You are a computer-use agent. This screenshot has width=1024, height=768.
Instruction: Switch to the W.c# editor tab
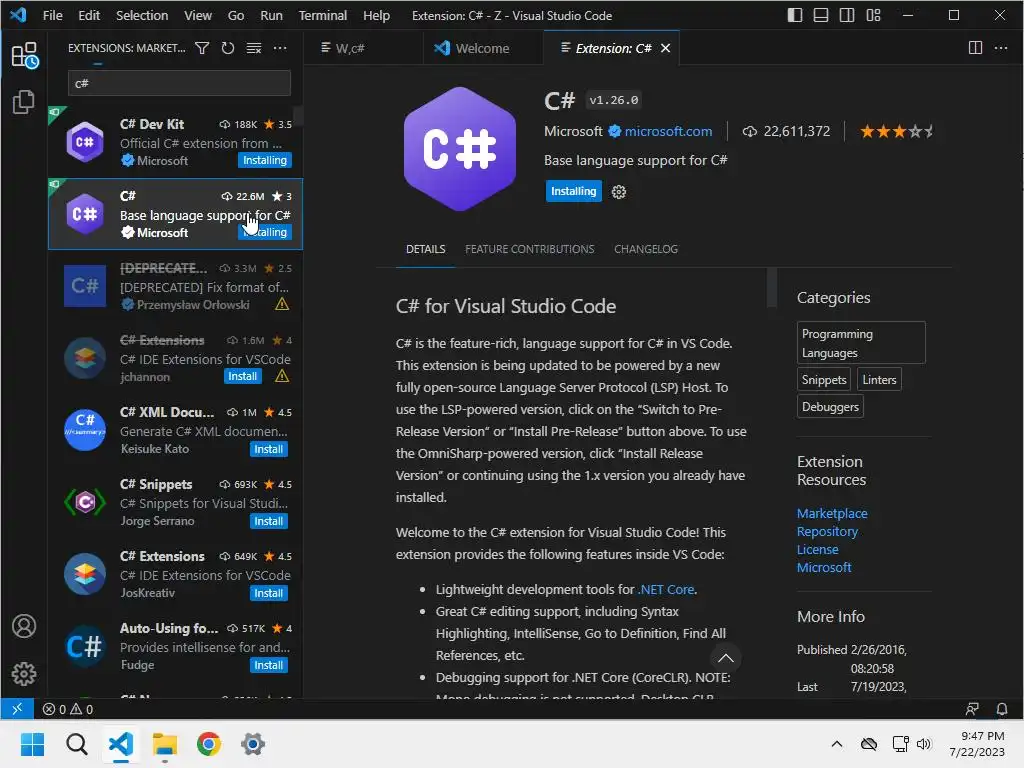pos(364,48)
